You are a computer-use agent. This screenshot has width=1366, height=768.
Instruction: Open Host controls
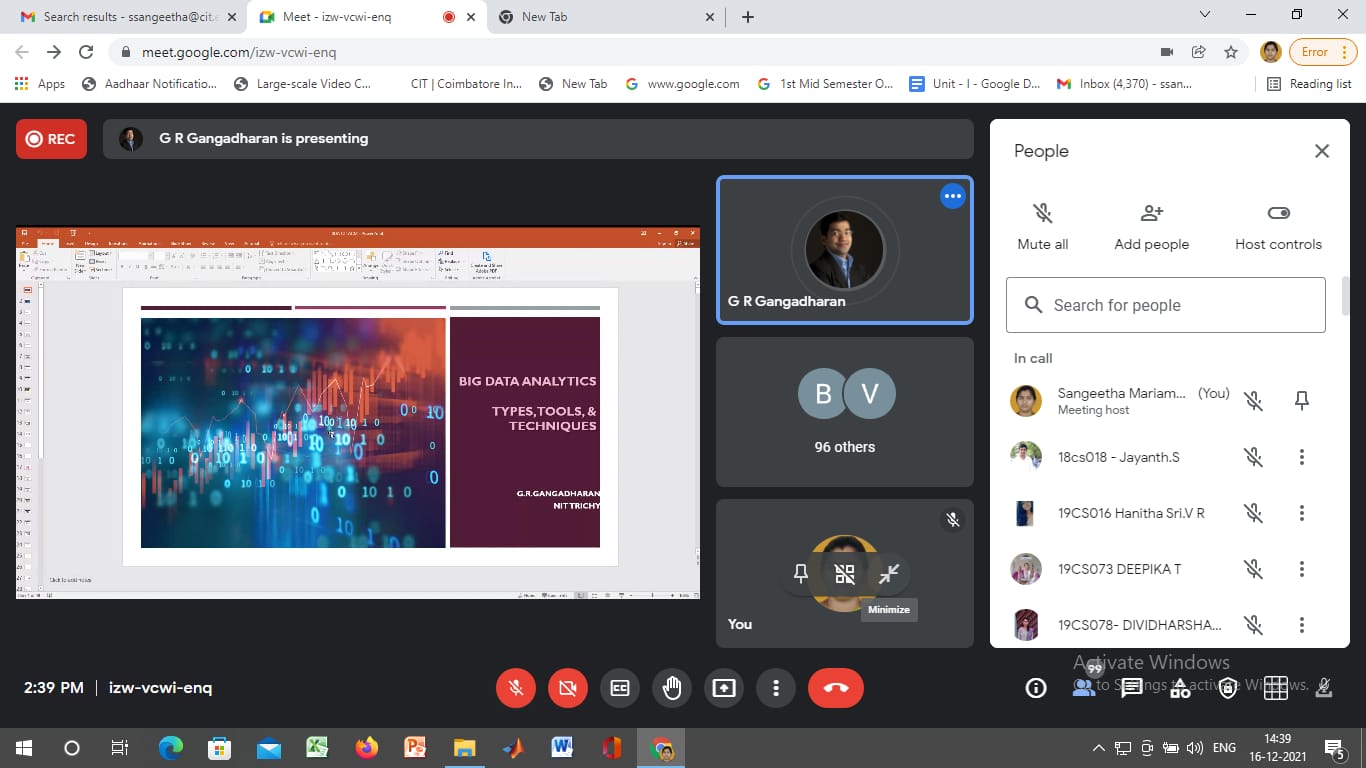click(x=1278, y=227)
